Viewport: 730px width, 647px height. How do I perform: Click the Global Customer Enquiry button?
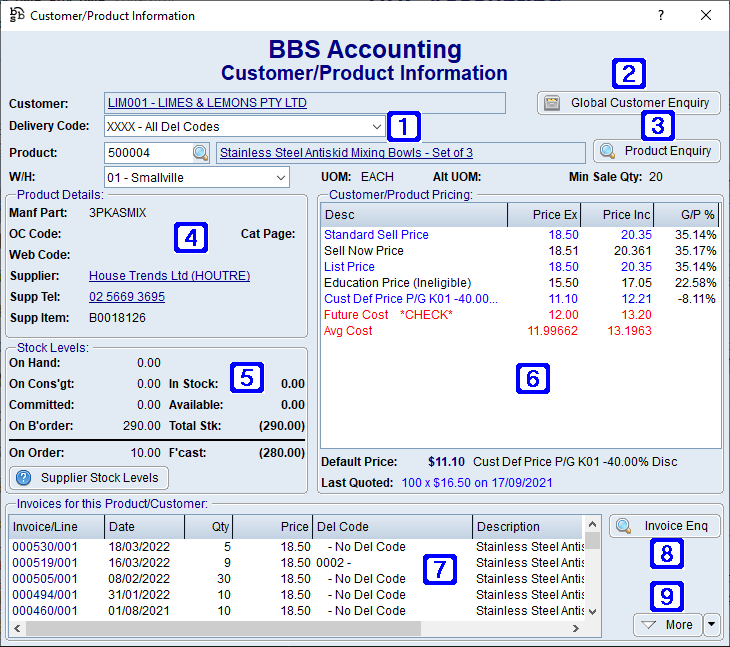[628, 103]
